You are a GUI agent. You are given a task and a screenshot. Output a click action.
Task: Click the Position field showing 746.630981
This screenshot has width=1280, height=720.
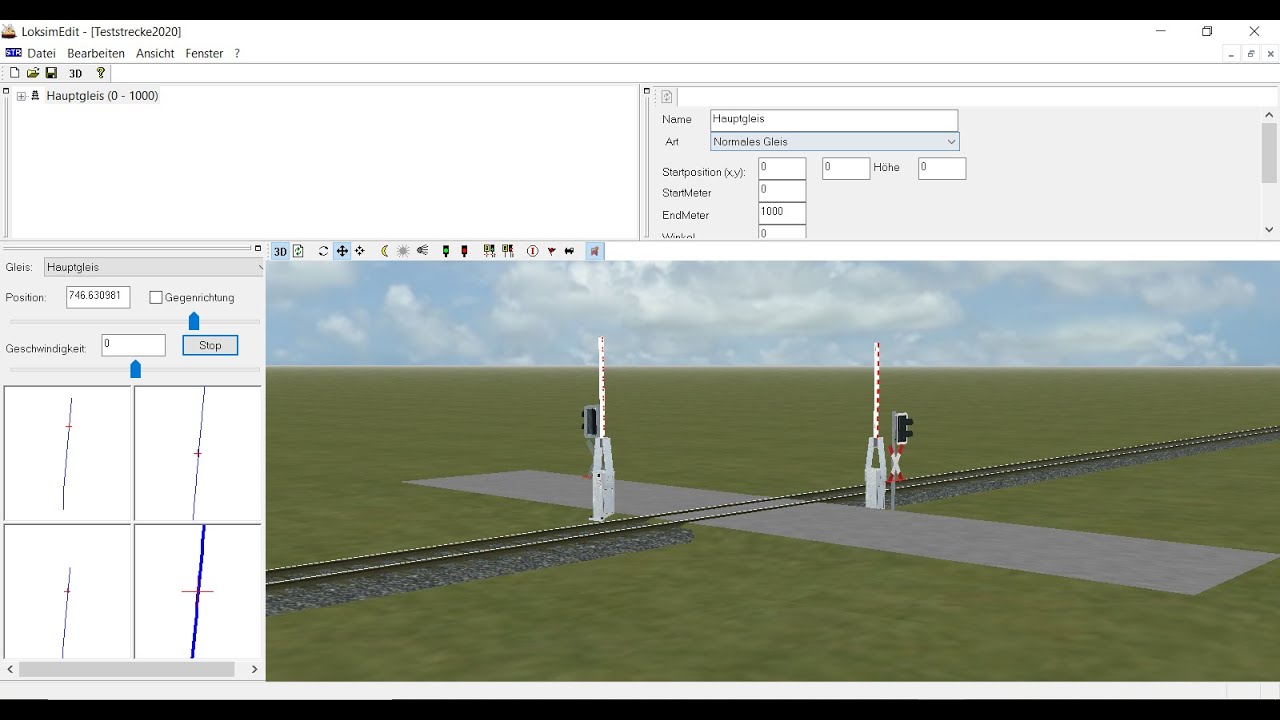98,297
